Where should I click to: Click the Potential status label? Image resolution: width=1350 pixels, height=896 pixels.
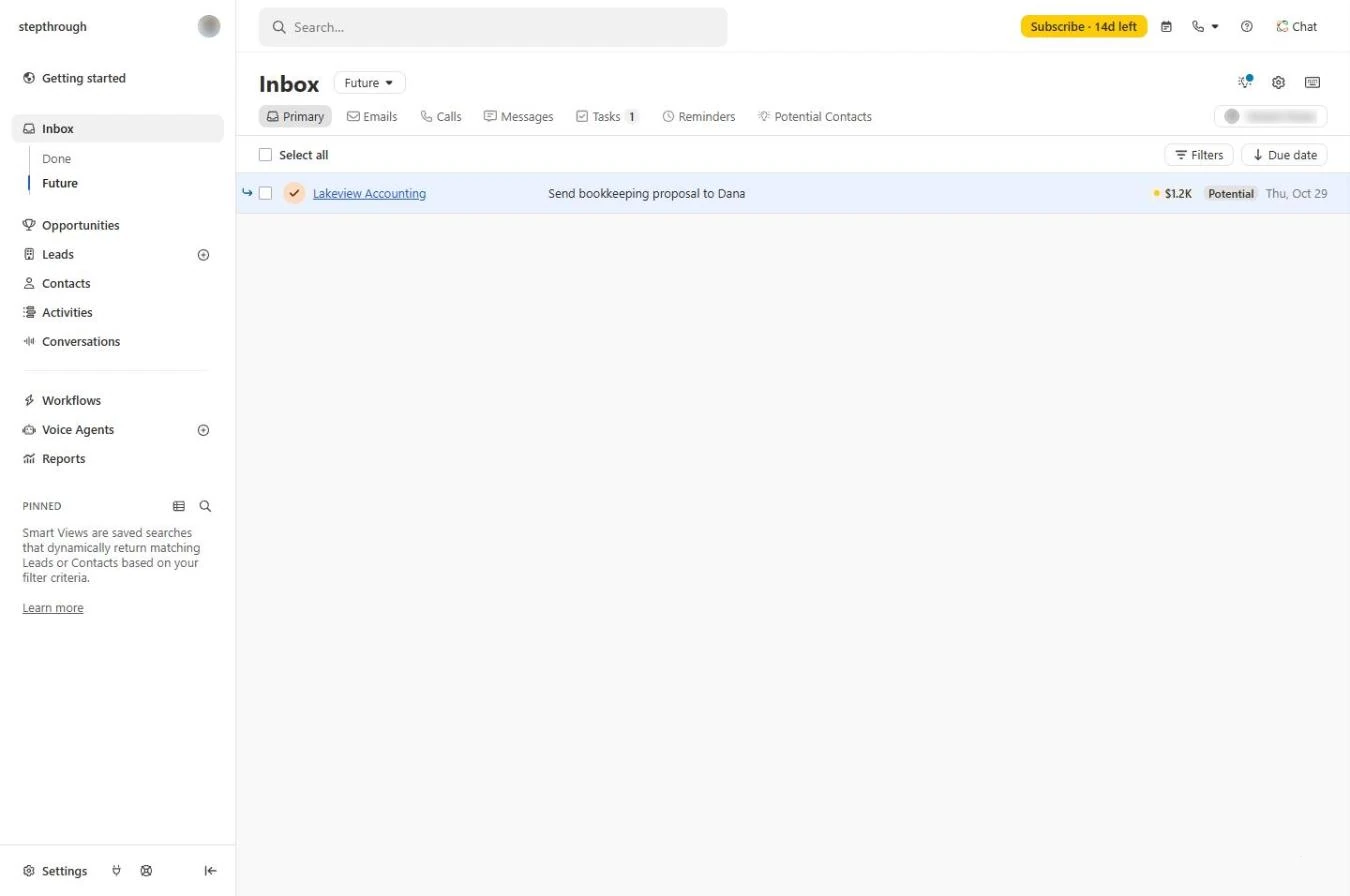(x=1230, y=194)
